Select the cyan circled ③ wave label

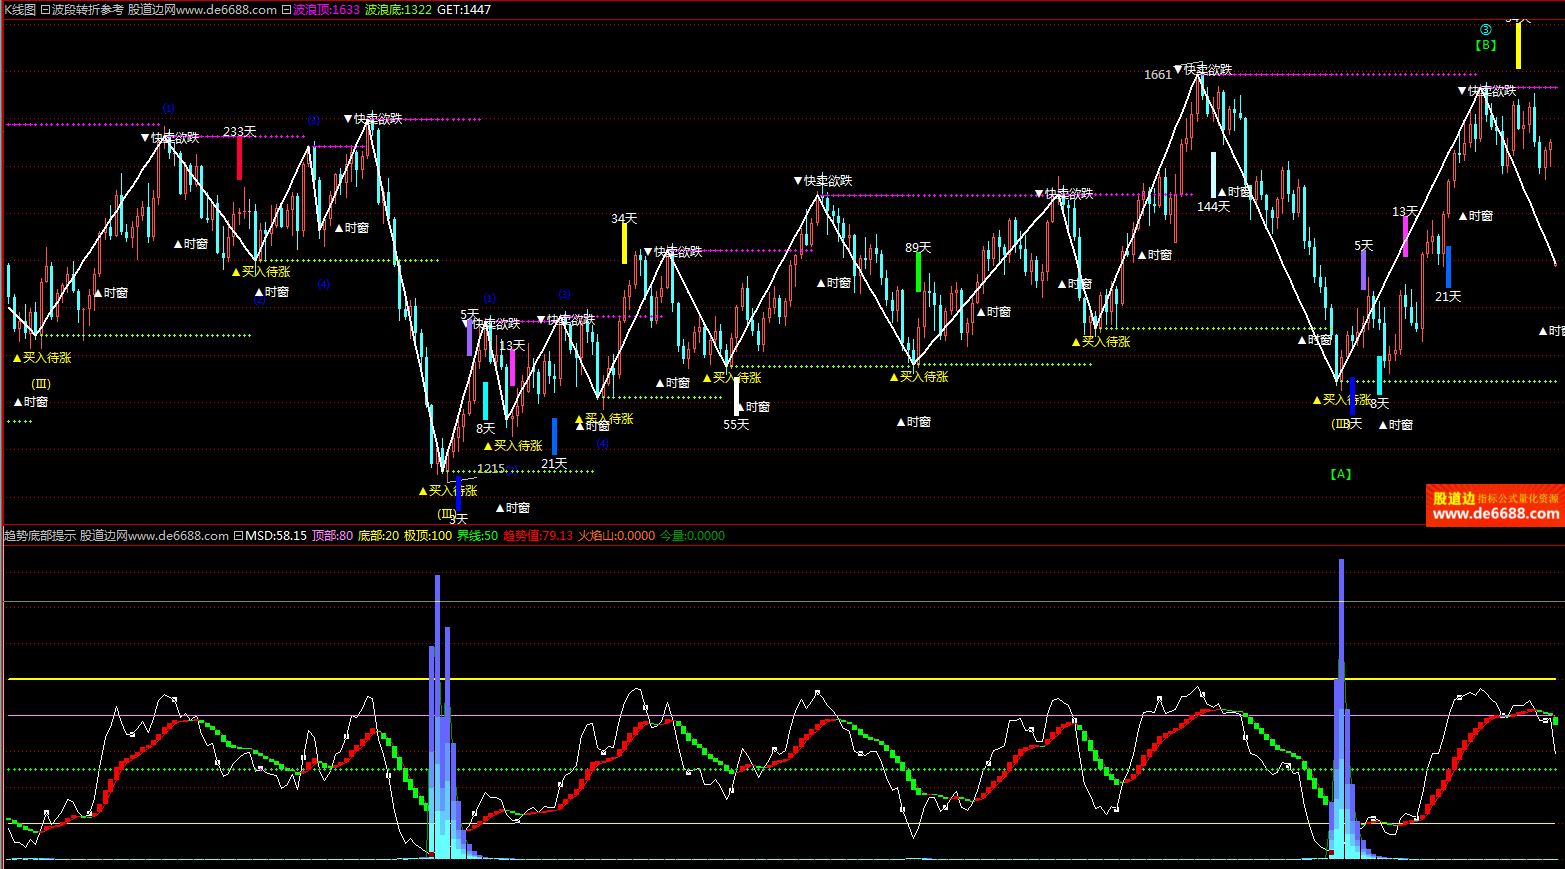pos(1485,30)
